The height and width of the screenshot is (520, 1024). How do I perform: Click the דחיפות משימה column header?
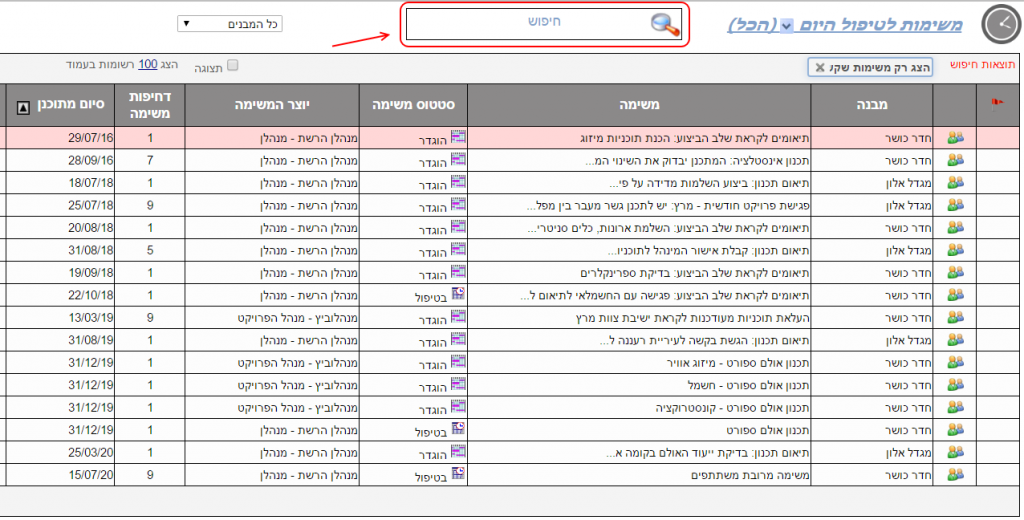coord(150,104)
